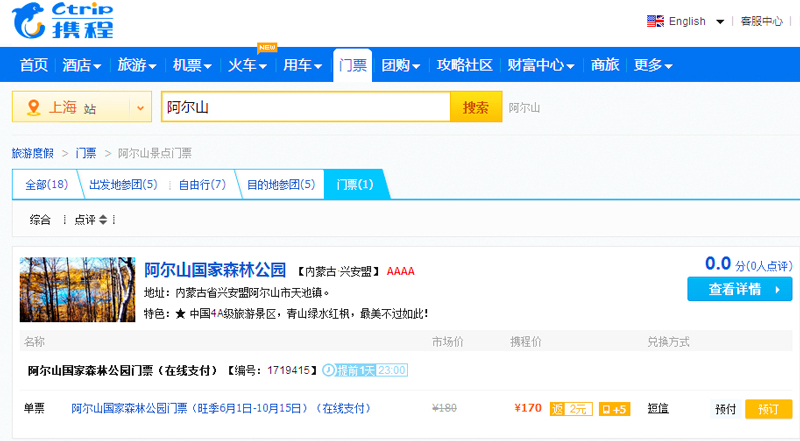This screenshot has width=800, height=441.
Task: Click the orange 预订 button
Action: pyautogui.click(x=768, y=409)
